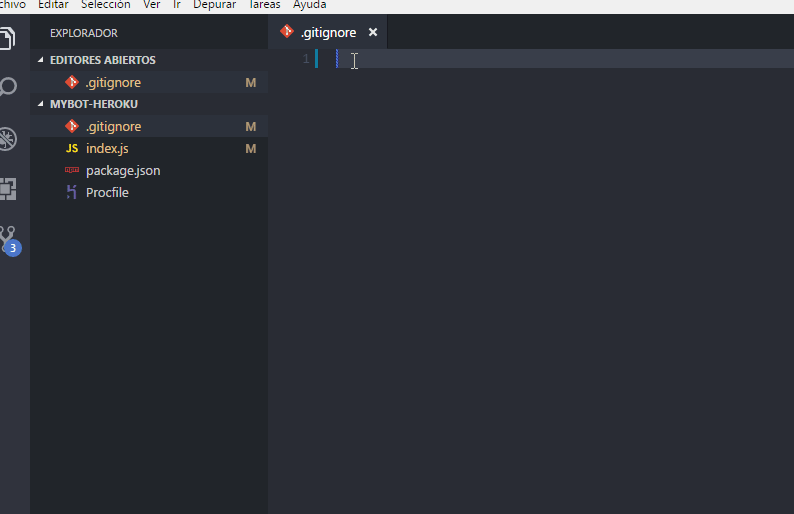Click the Heroku icon beside Procfile
This screenshot has width=794, height=514.
[72, 192]
